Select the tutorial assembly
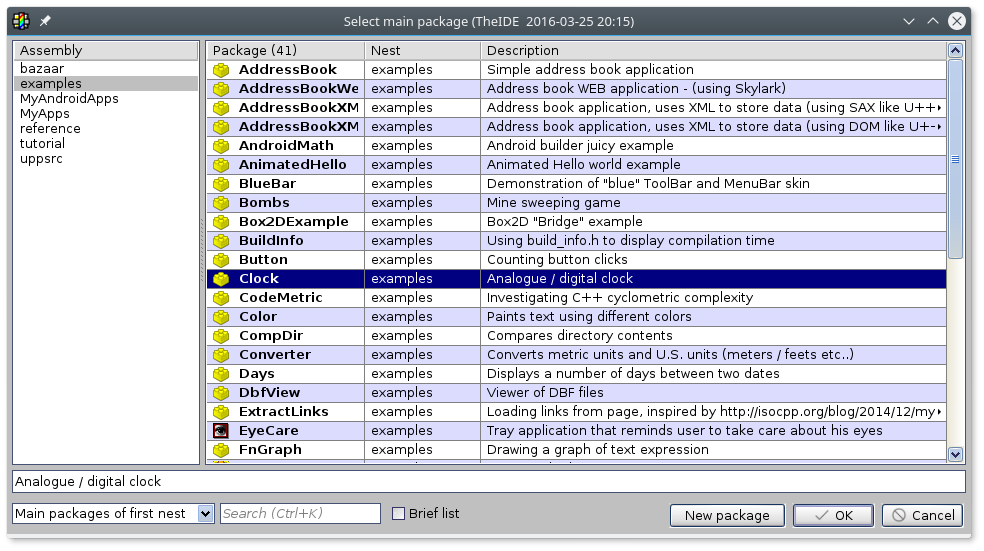 click(43, 144)
